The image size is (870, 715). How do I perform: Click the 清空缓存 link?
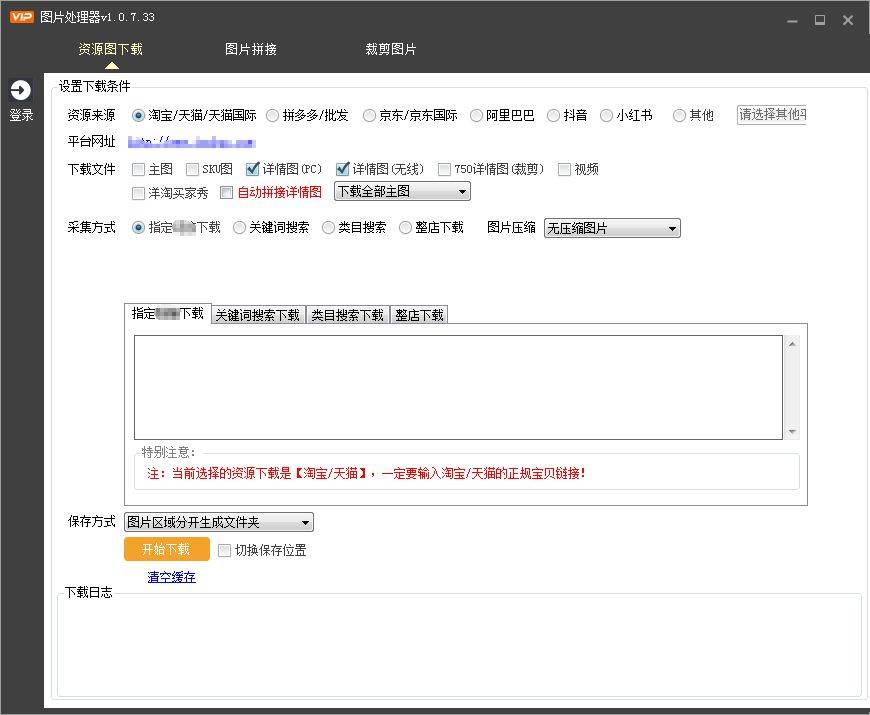(169, 577)
